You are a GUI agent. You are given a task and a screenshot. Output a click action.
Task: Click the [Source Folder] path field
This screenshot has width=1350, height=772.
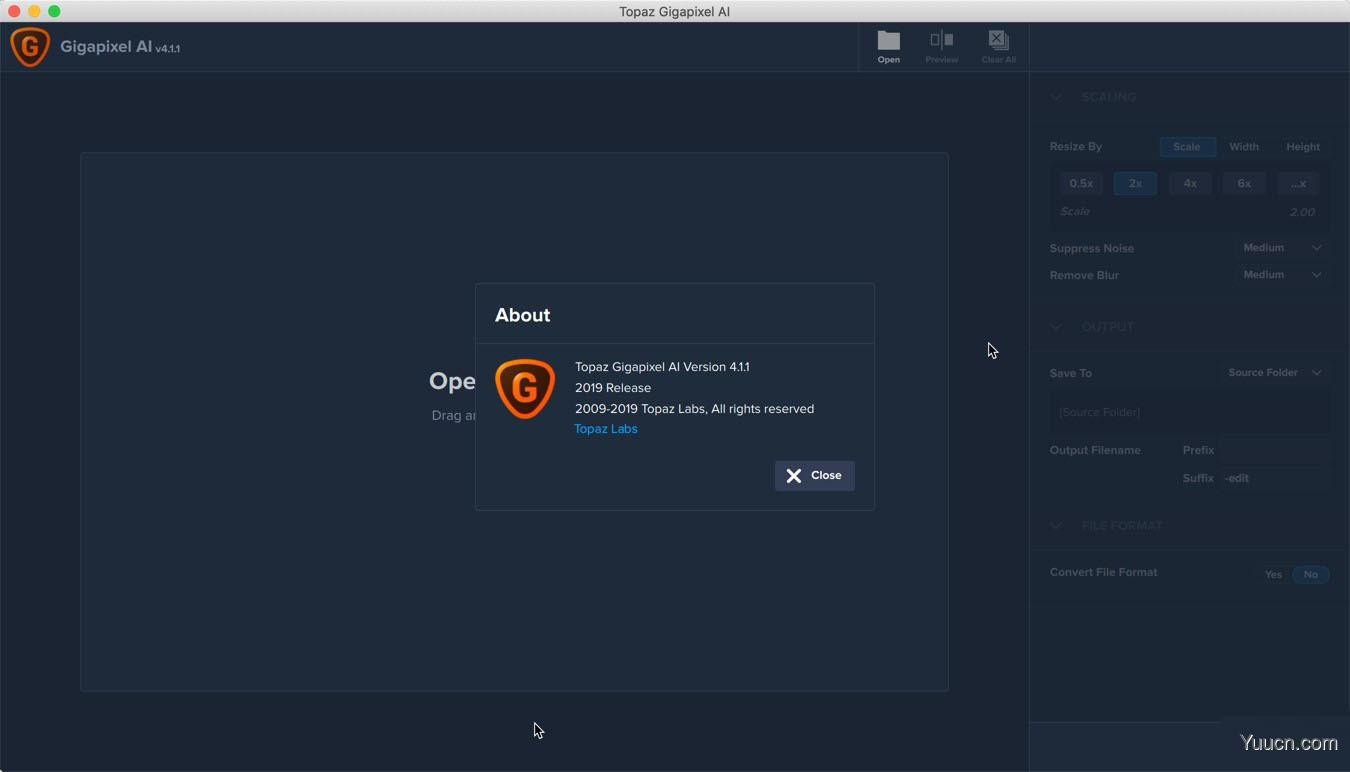[1190, 412]
